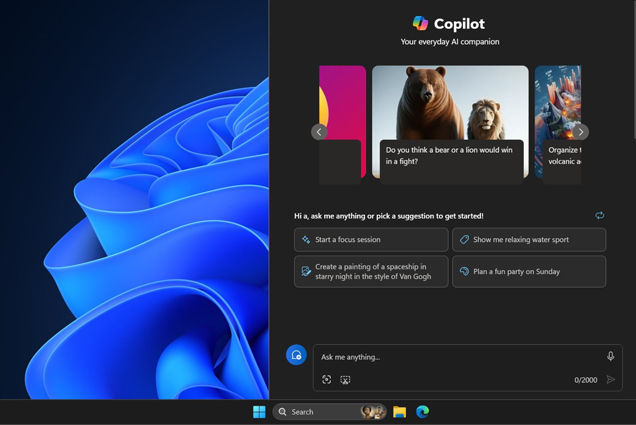Click the screenshot snip icon
This screenshot has height=425, width=636.
pos(345,380)
